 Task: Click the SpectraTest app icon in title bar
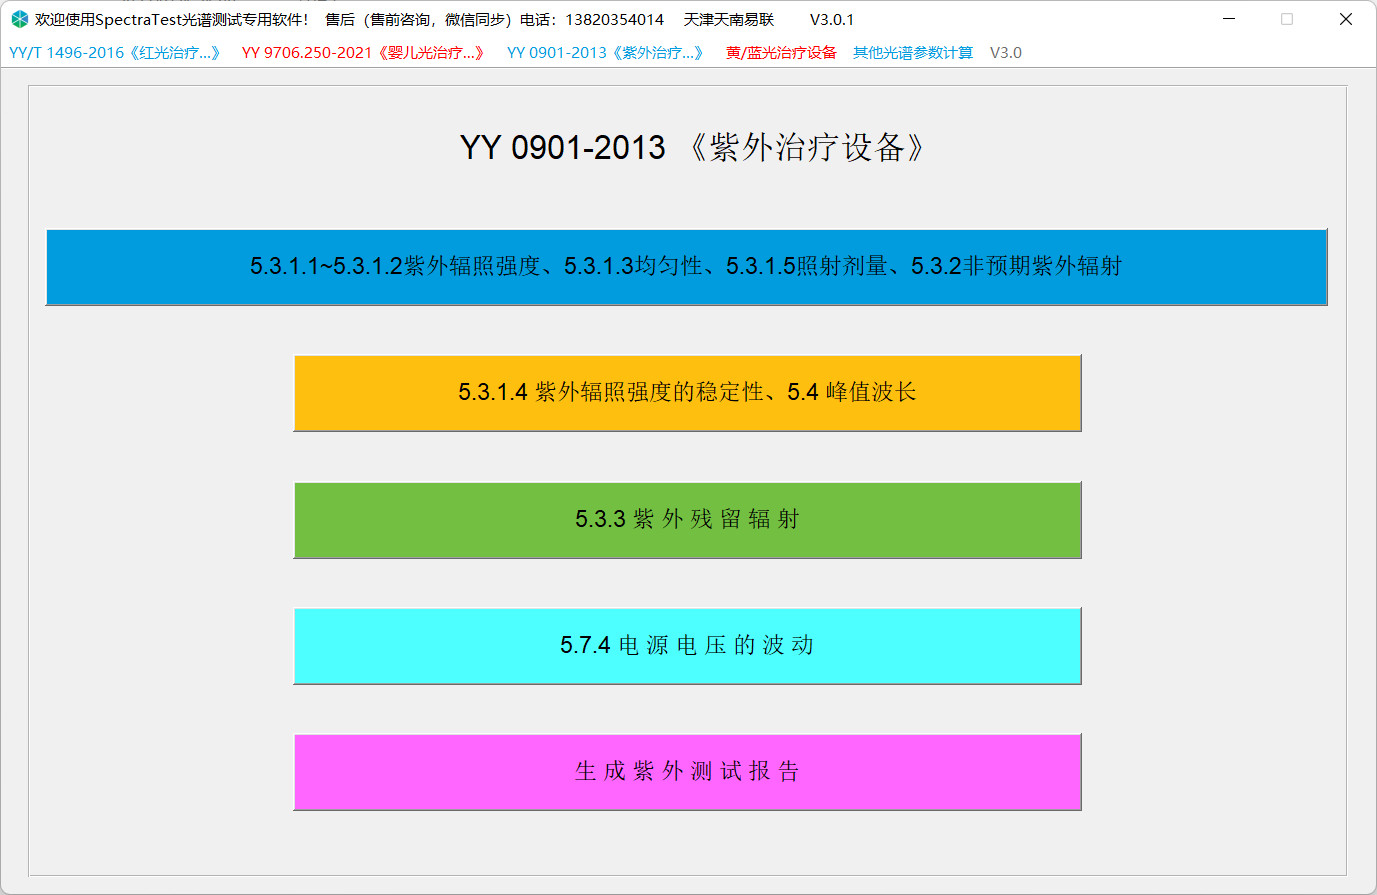point(19,19)
